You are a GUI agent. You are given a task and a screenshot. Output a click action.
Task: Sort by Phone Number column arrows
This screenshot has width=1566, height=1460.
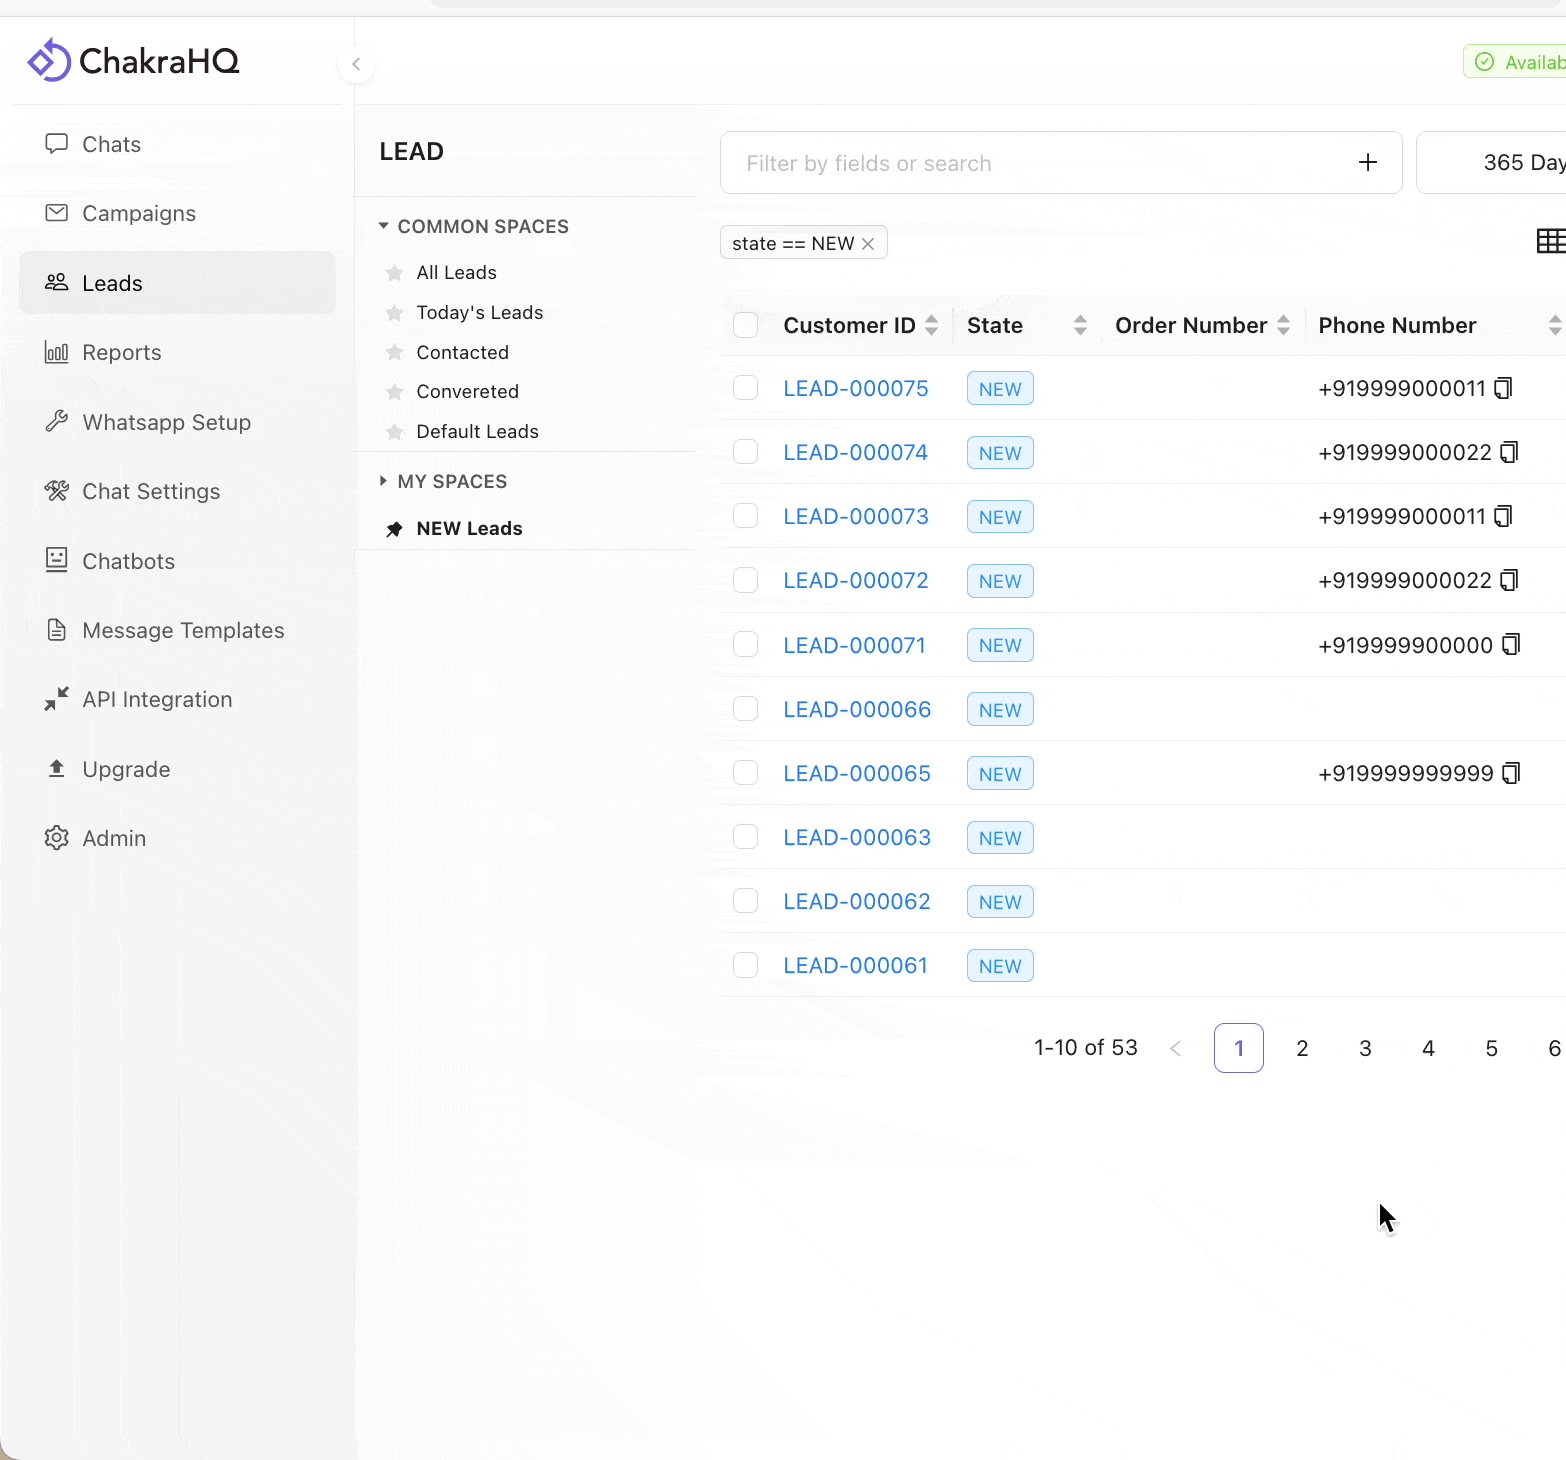click(x=1555, y=325)
